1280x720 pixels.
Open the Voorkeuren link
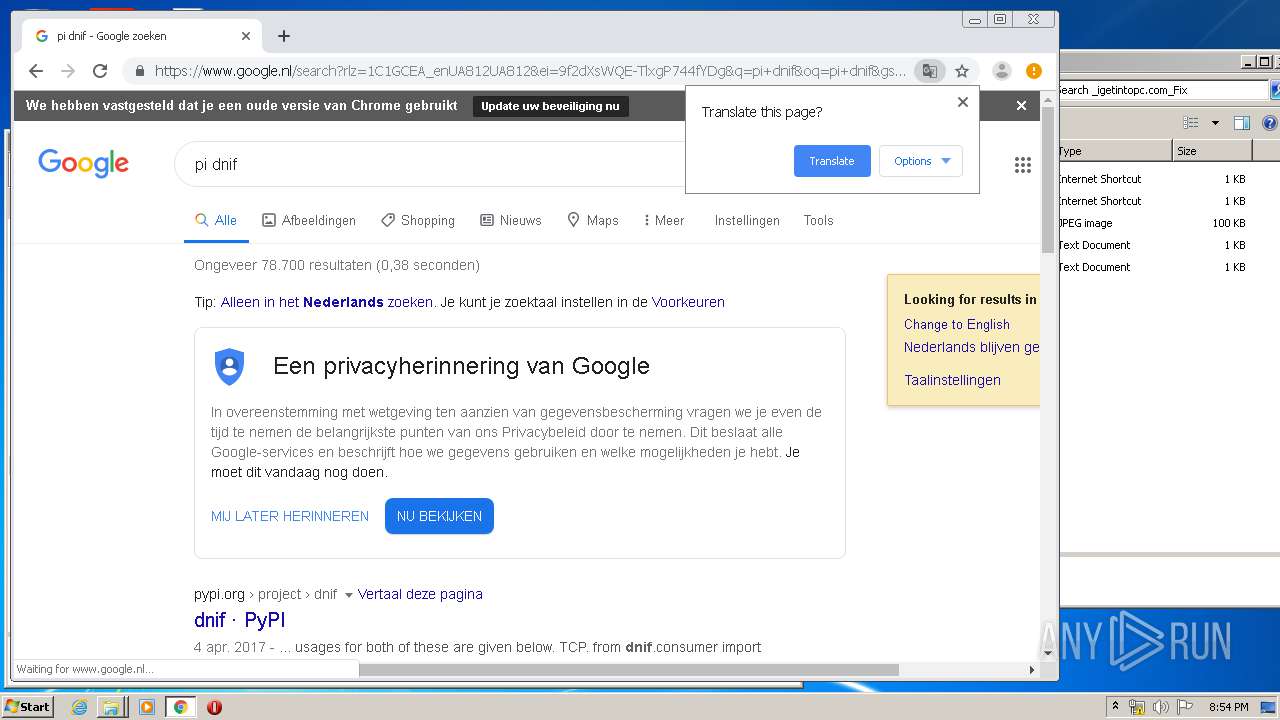pos(688,302)
